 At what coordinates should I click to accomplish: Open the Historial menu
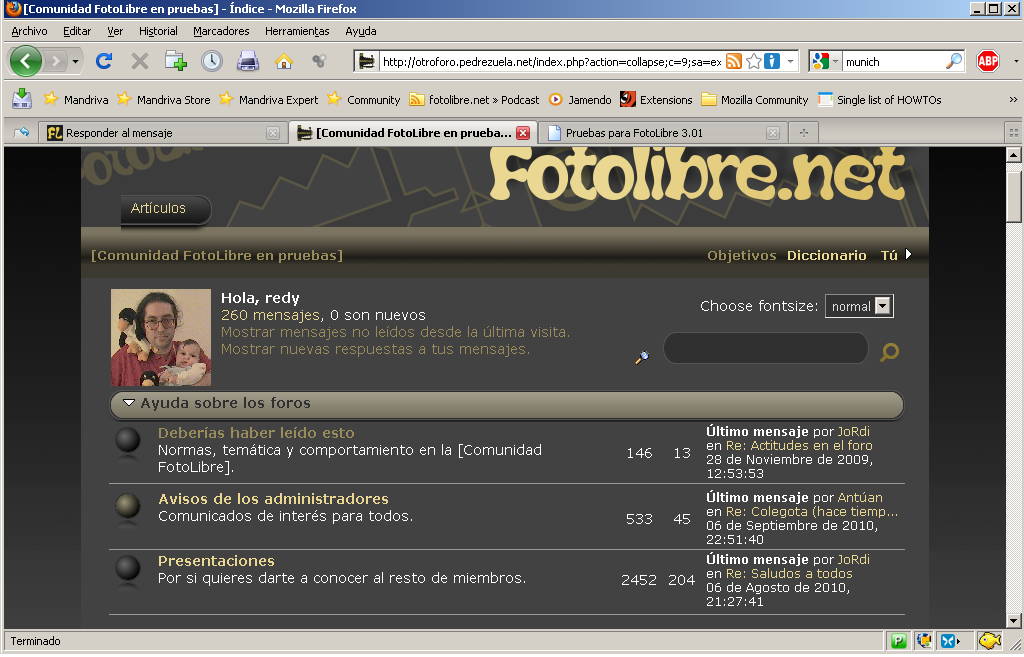(x=158, y=31)
